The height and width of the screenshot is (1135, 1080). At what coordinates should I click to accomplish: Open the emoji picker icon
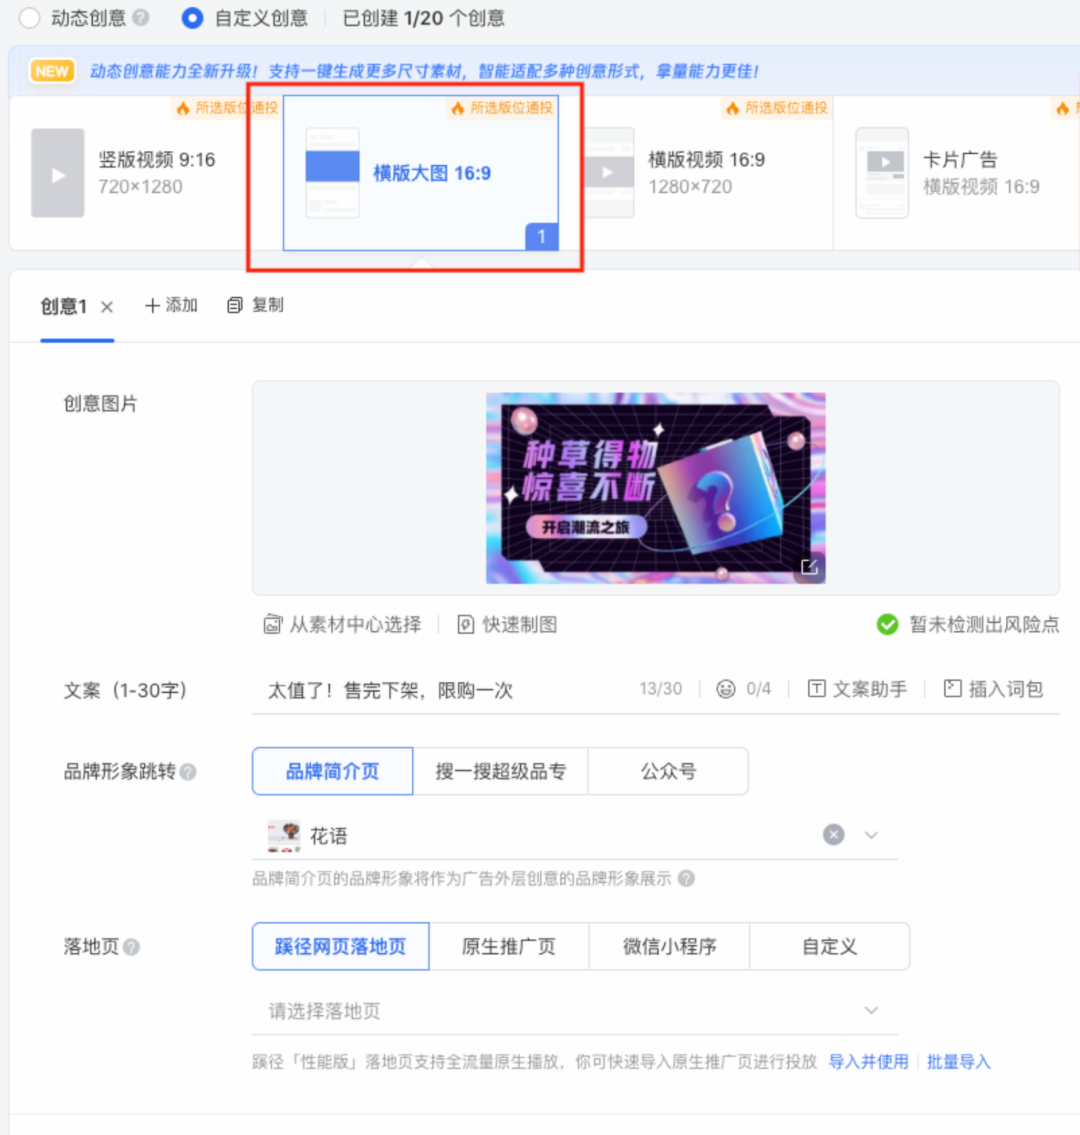[726, 688]
